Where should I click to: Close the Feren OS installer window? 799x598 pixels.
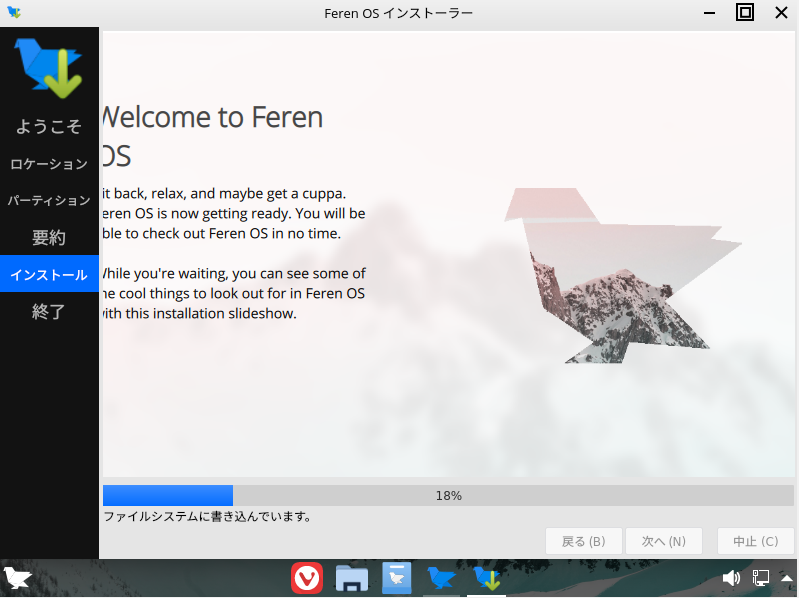[781, 13]
